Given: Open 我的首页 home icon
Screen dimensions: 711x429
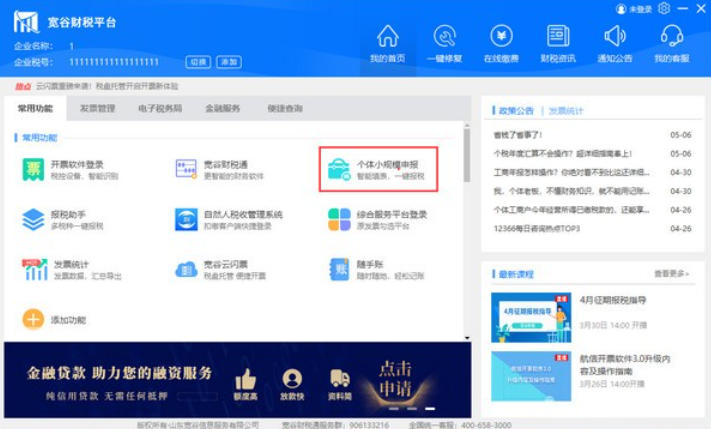Looking at the screenshot, I should pos(387,37).
